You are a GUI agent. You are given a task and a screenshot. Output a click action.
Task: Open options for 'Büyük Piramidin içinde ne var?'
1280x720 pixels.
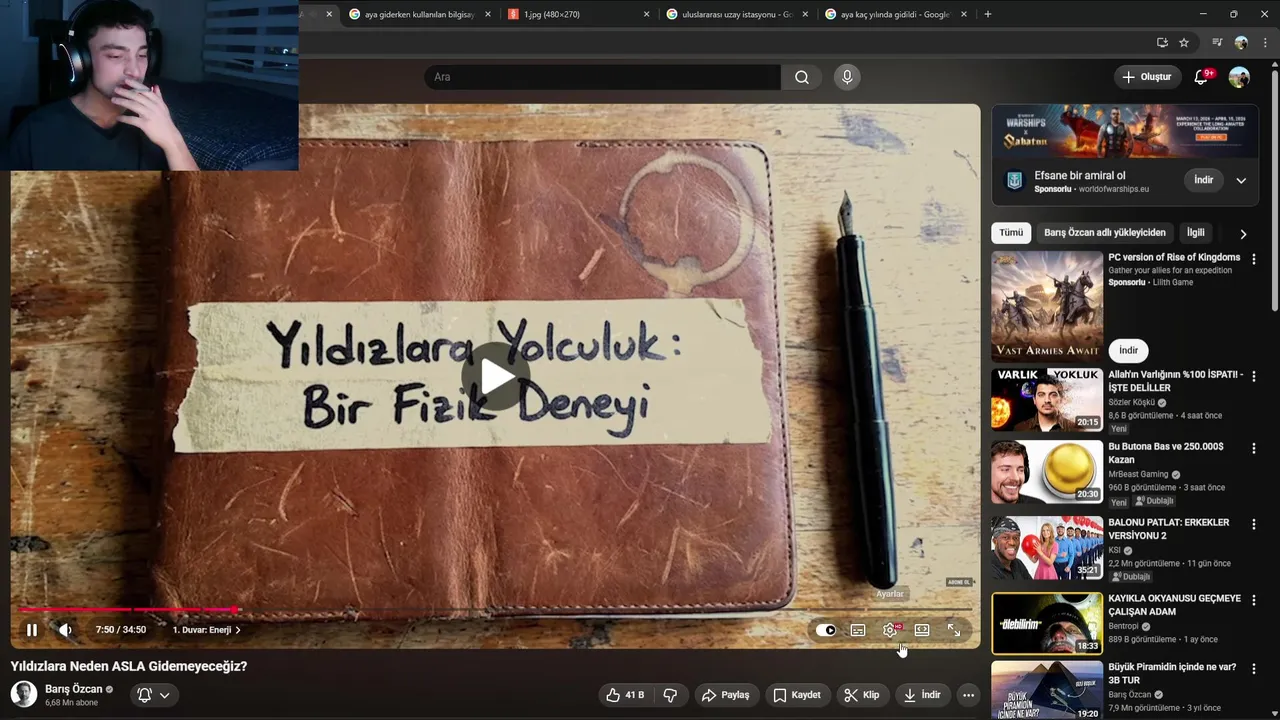(x=1254, y=668)
